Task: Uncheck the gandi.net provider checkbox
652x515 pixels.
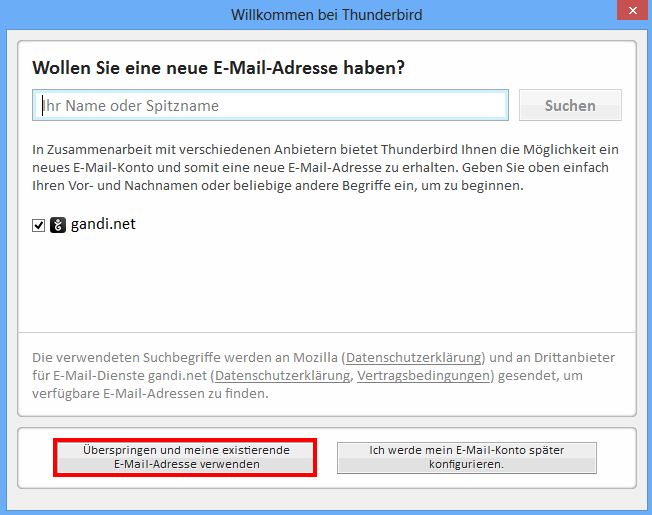Action: coord(39,225)
